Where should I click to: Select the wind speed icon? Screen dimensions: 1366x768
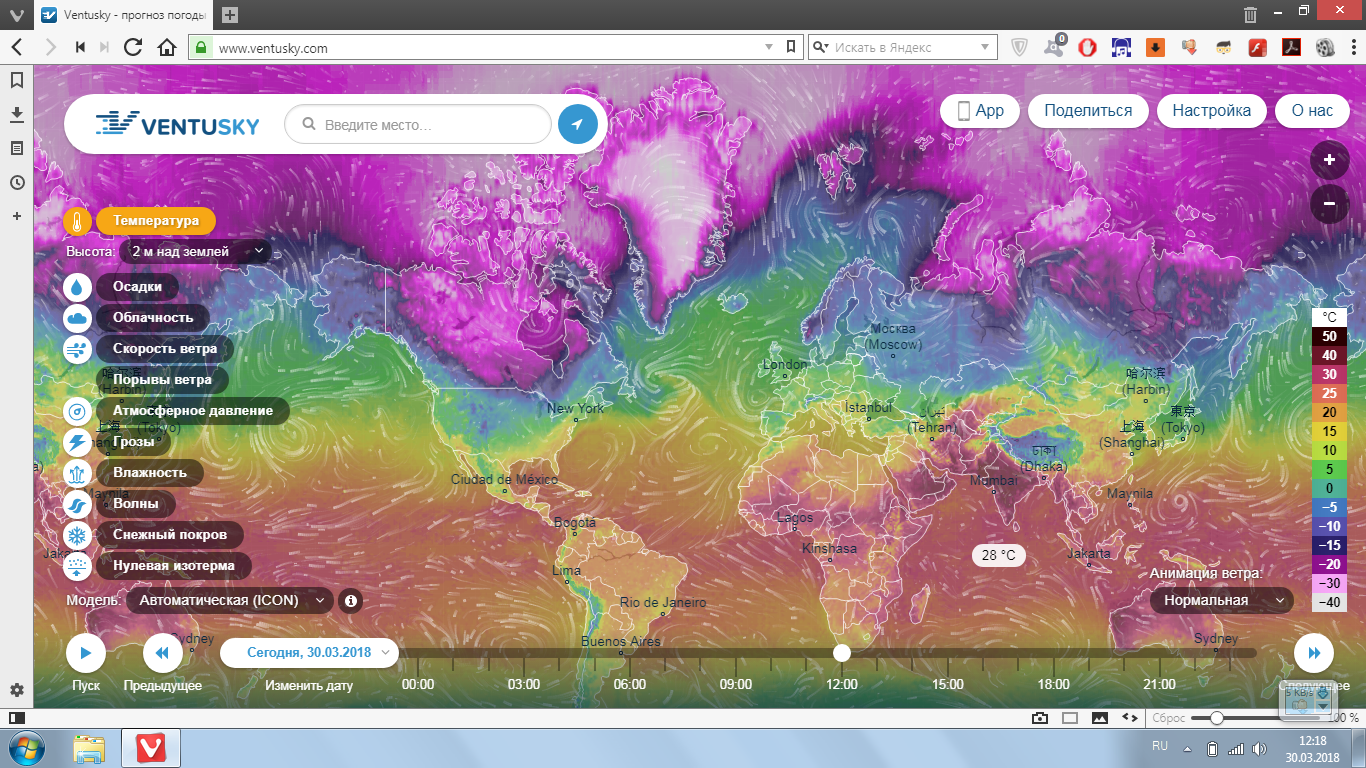[x=78, y=349]
